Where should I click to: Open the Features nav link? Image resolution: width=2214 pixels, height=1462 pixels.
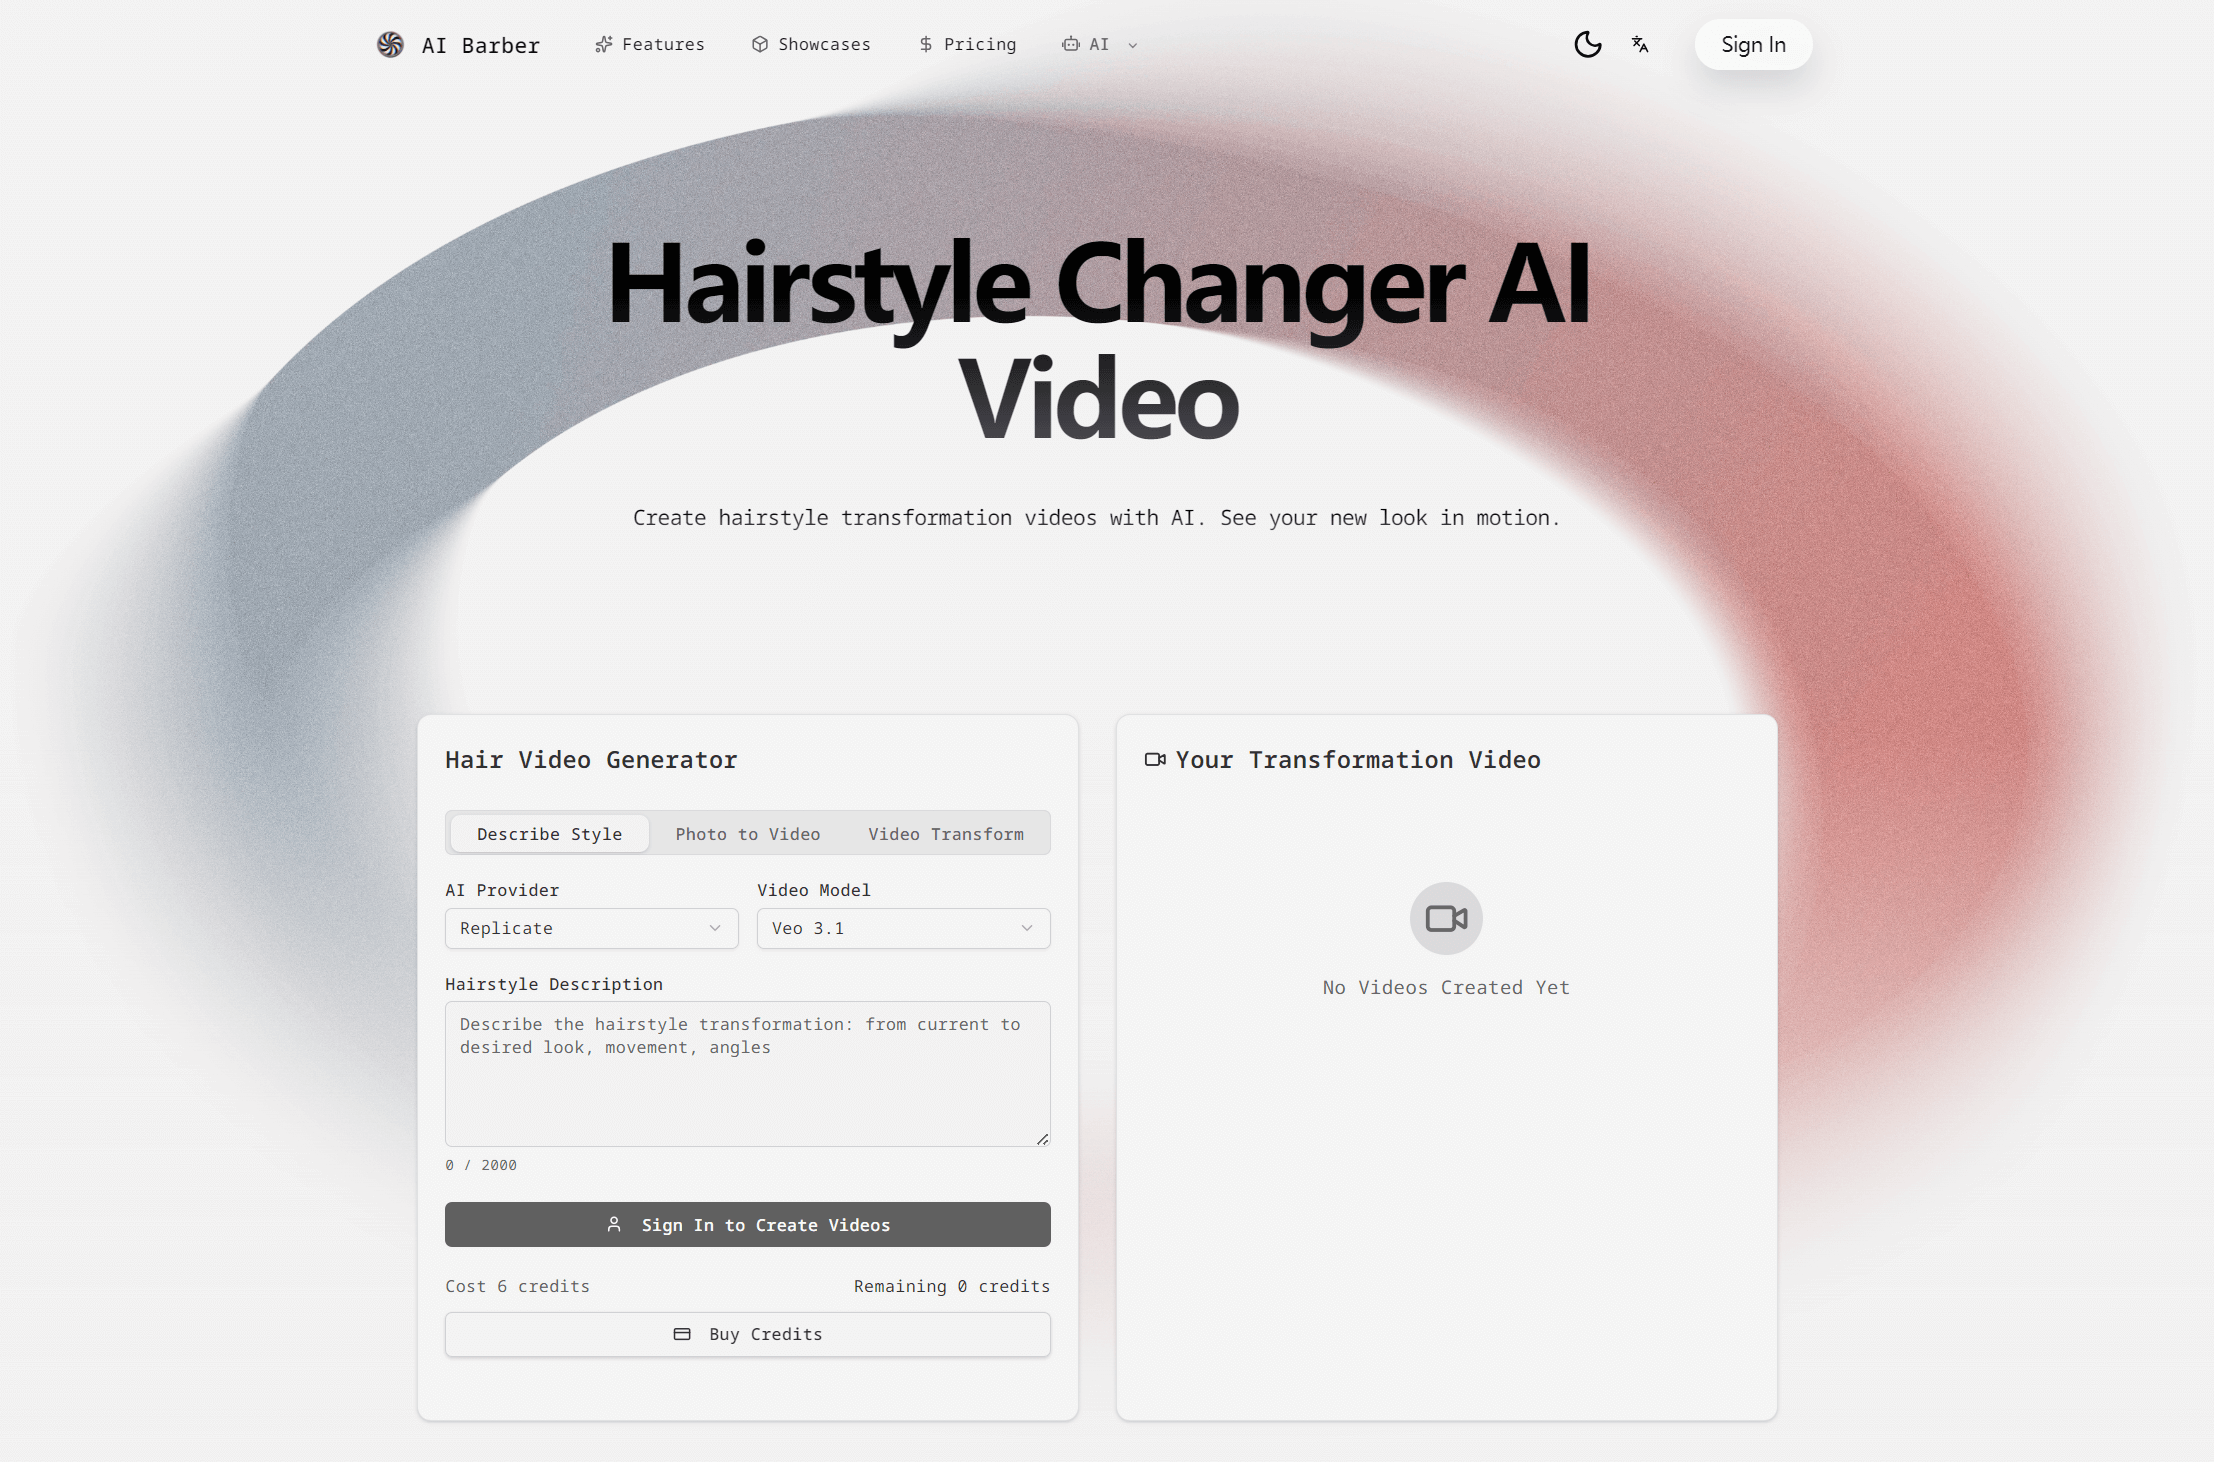[x=650, y=44]
